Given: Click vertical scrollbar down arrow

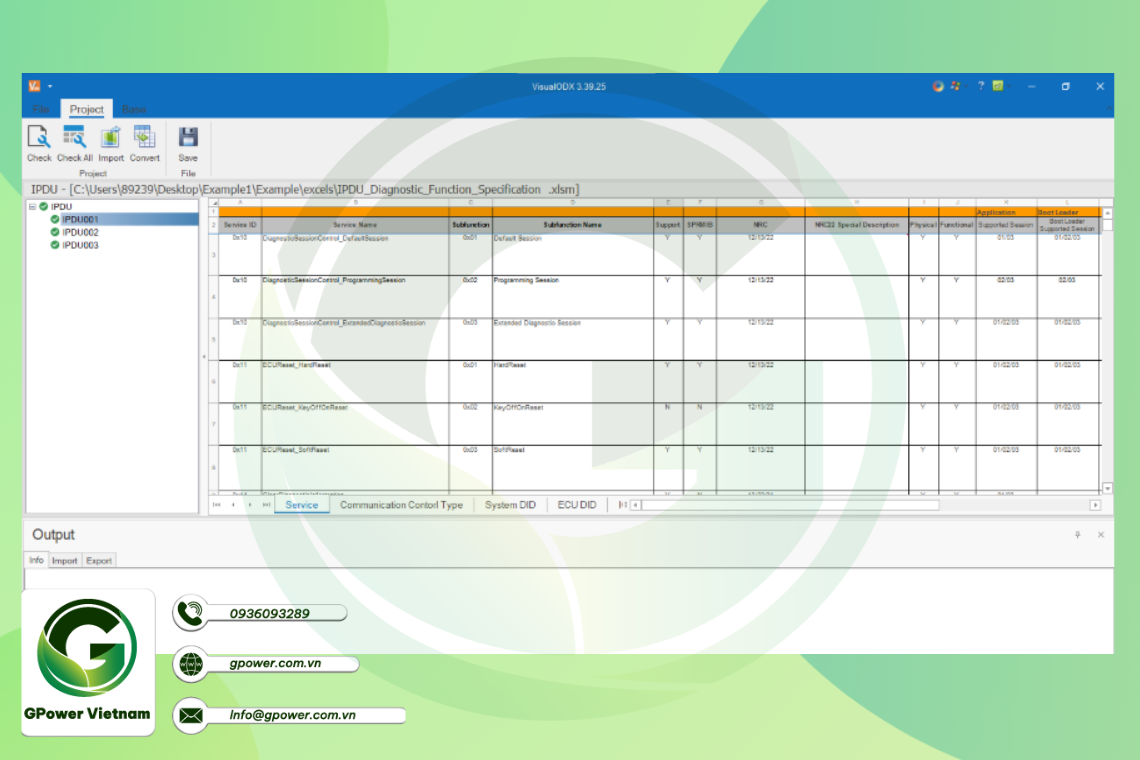Looking at the screenshot, I should (1107, 489).
